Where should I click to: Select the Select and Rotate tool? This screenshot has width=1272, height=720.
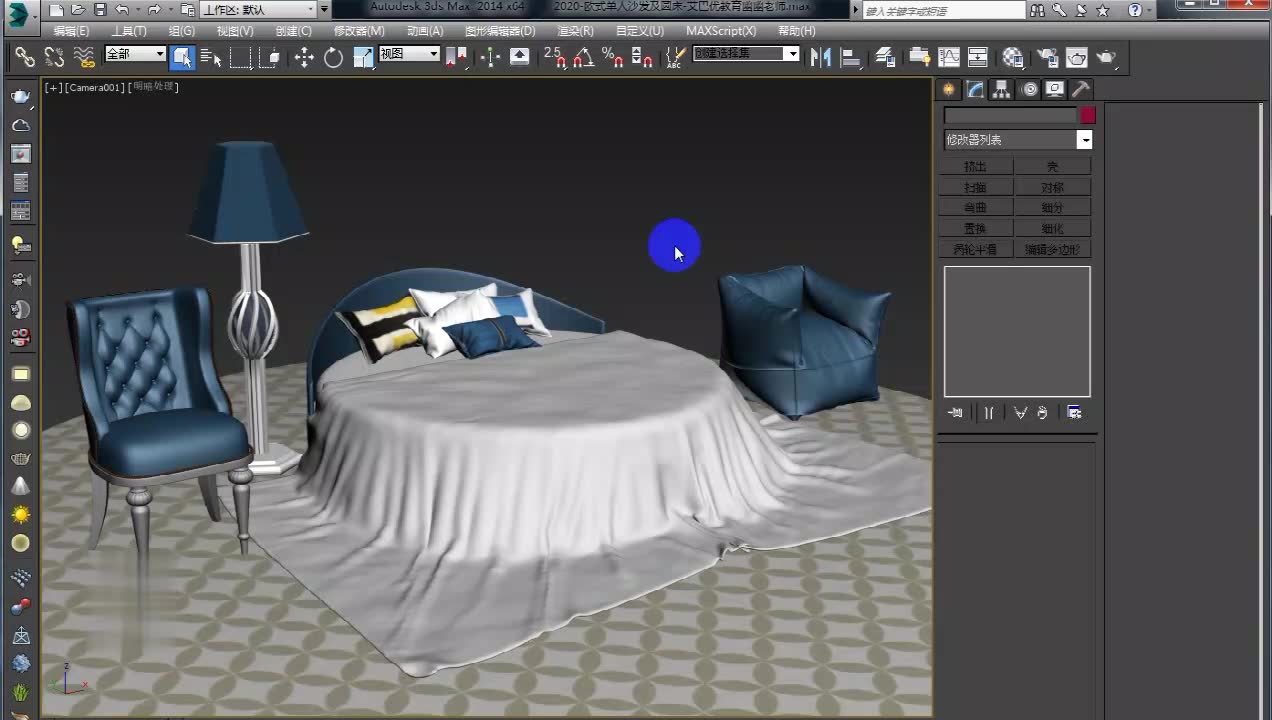pyautogui.click(x=334, y=57)
